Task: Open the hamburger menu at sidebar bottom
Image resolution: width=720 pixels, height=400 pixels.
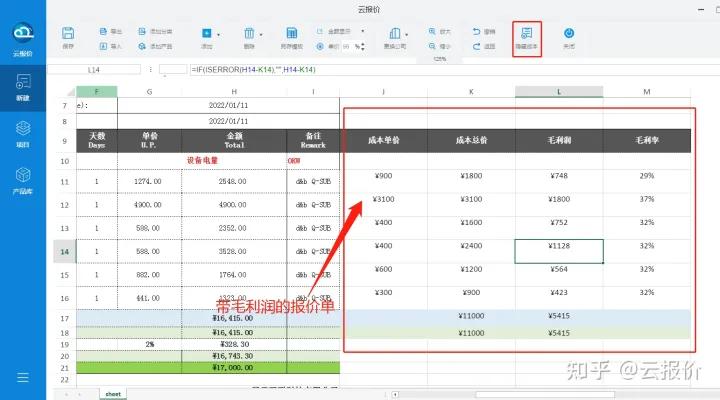Action: tap(23, 377)
